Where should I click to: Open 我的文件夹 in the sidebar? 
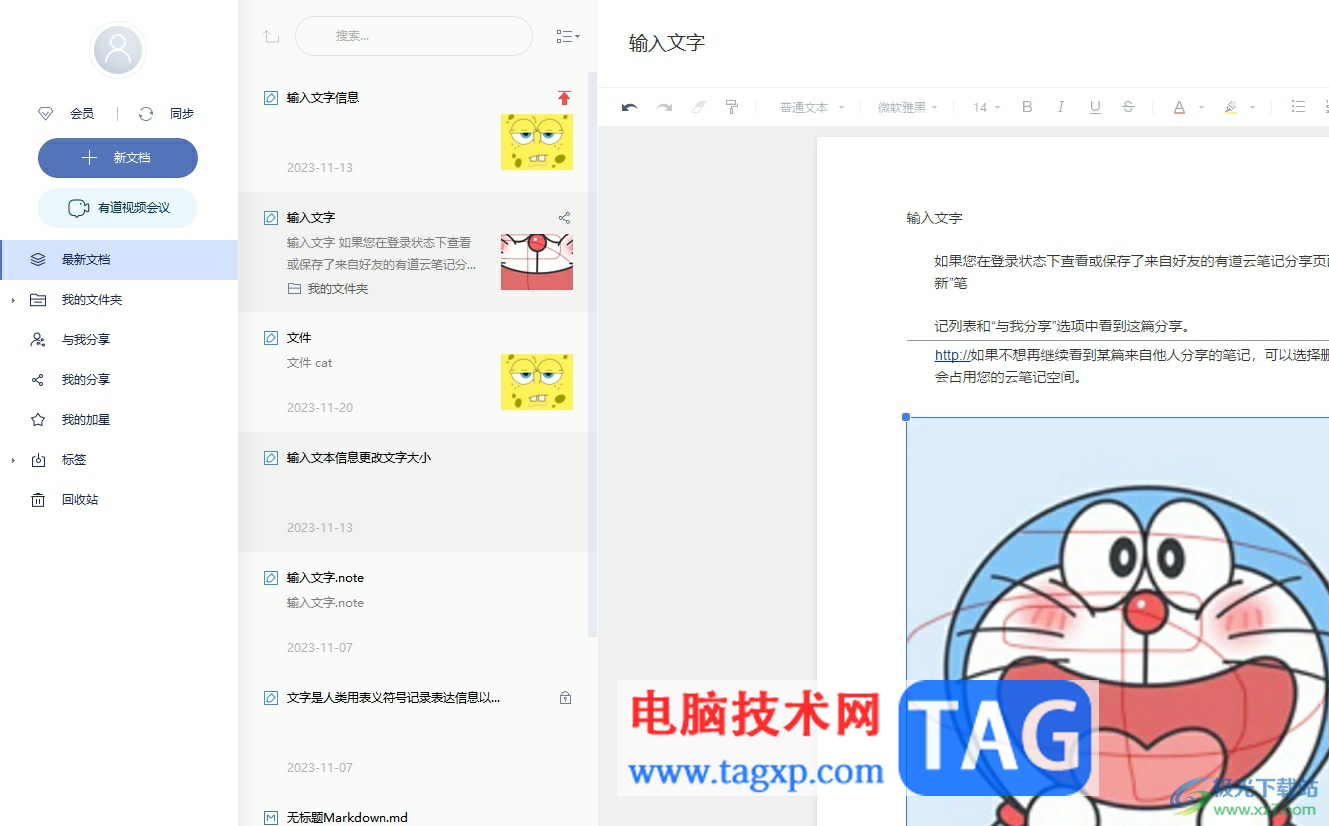[x=119, y=299]
